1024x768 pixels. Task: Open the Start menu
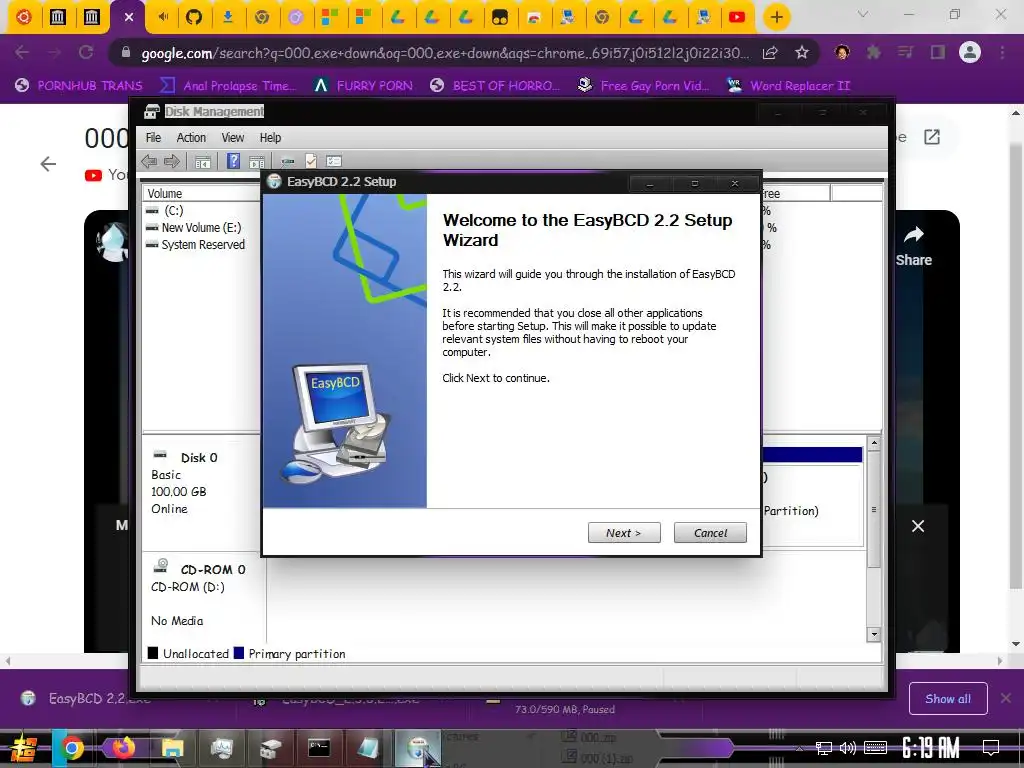click(24, 748)
